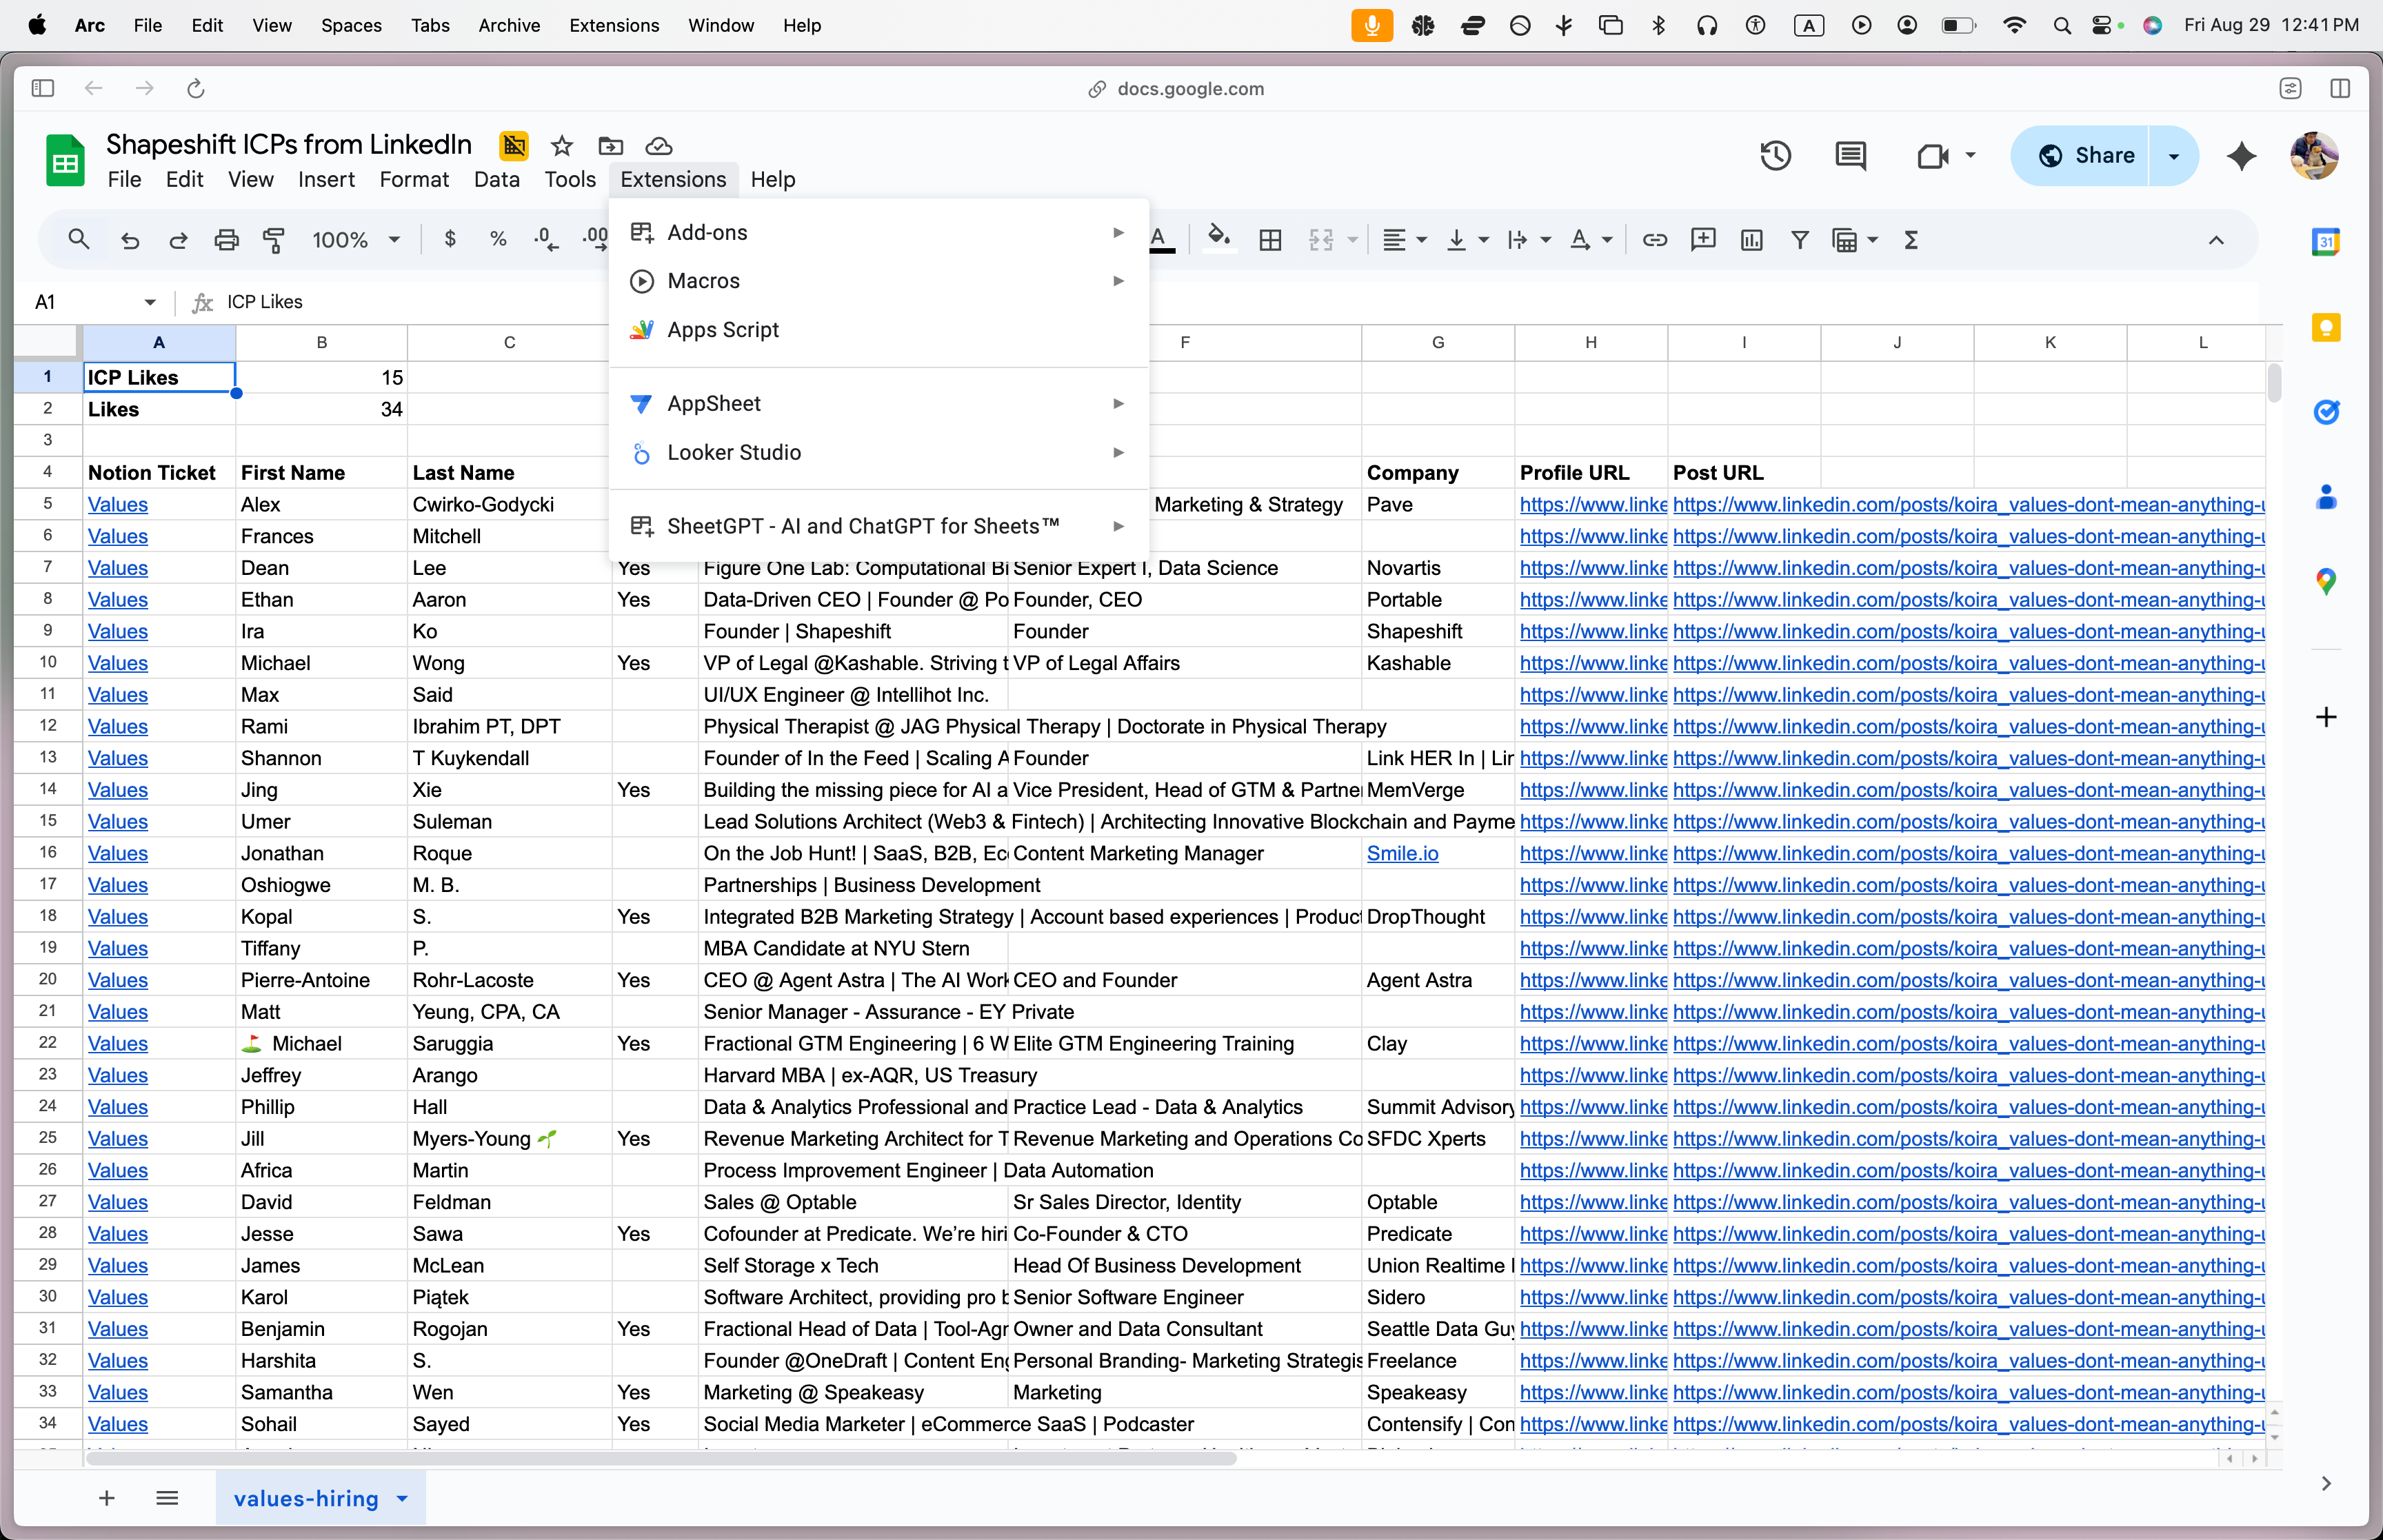Click the paint format roller icon
2383x1540 pixels.
pos(274,240)
